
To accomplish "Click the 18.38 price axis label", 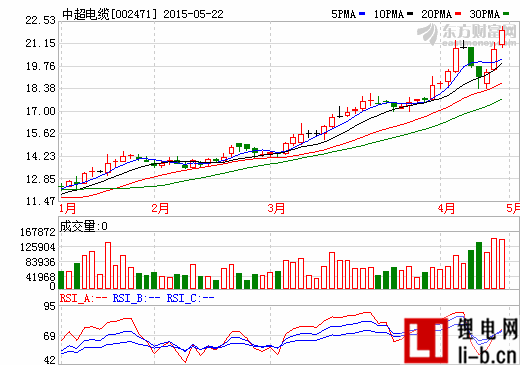I will point(41,89).
